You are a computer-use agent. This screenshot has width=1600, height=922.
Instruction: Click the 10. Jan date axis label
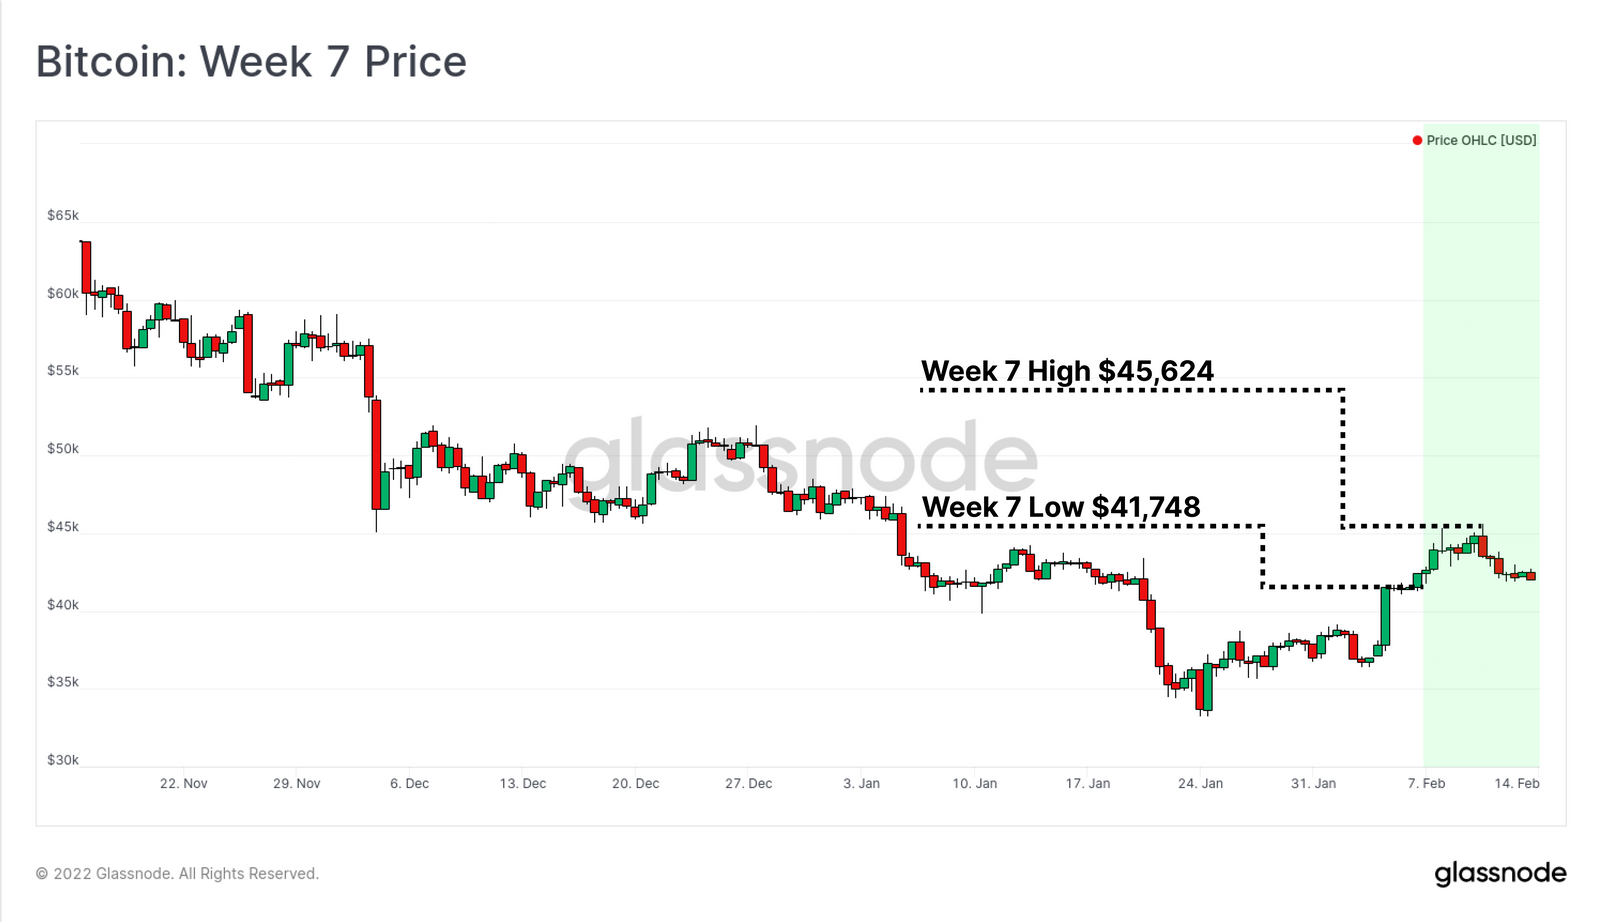point(975,783)
